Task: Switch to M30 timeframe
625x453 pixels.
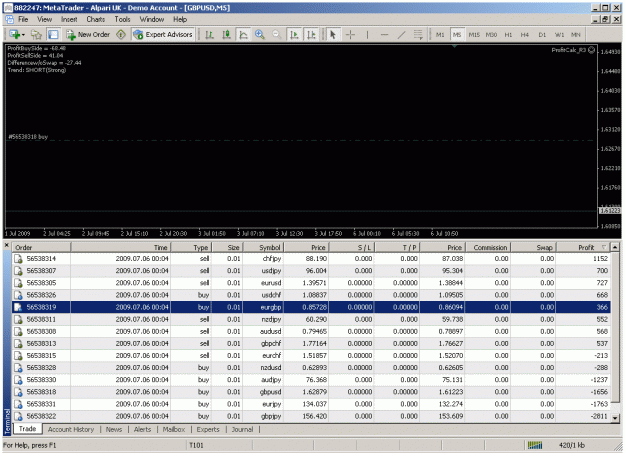Action: click(x=491, y=35)
